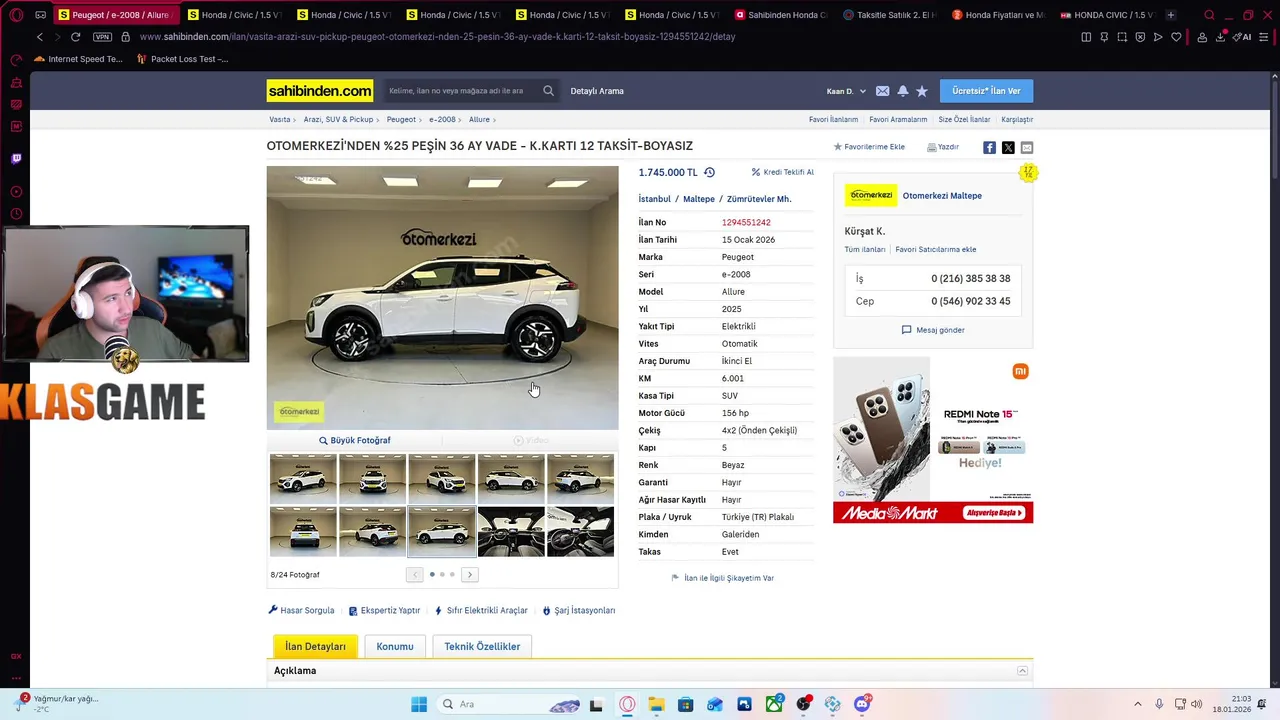
Task: Click the sahibinden.com logo
Action: click(x=320, y=91)
